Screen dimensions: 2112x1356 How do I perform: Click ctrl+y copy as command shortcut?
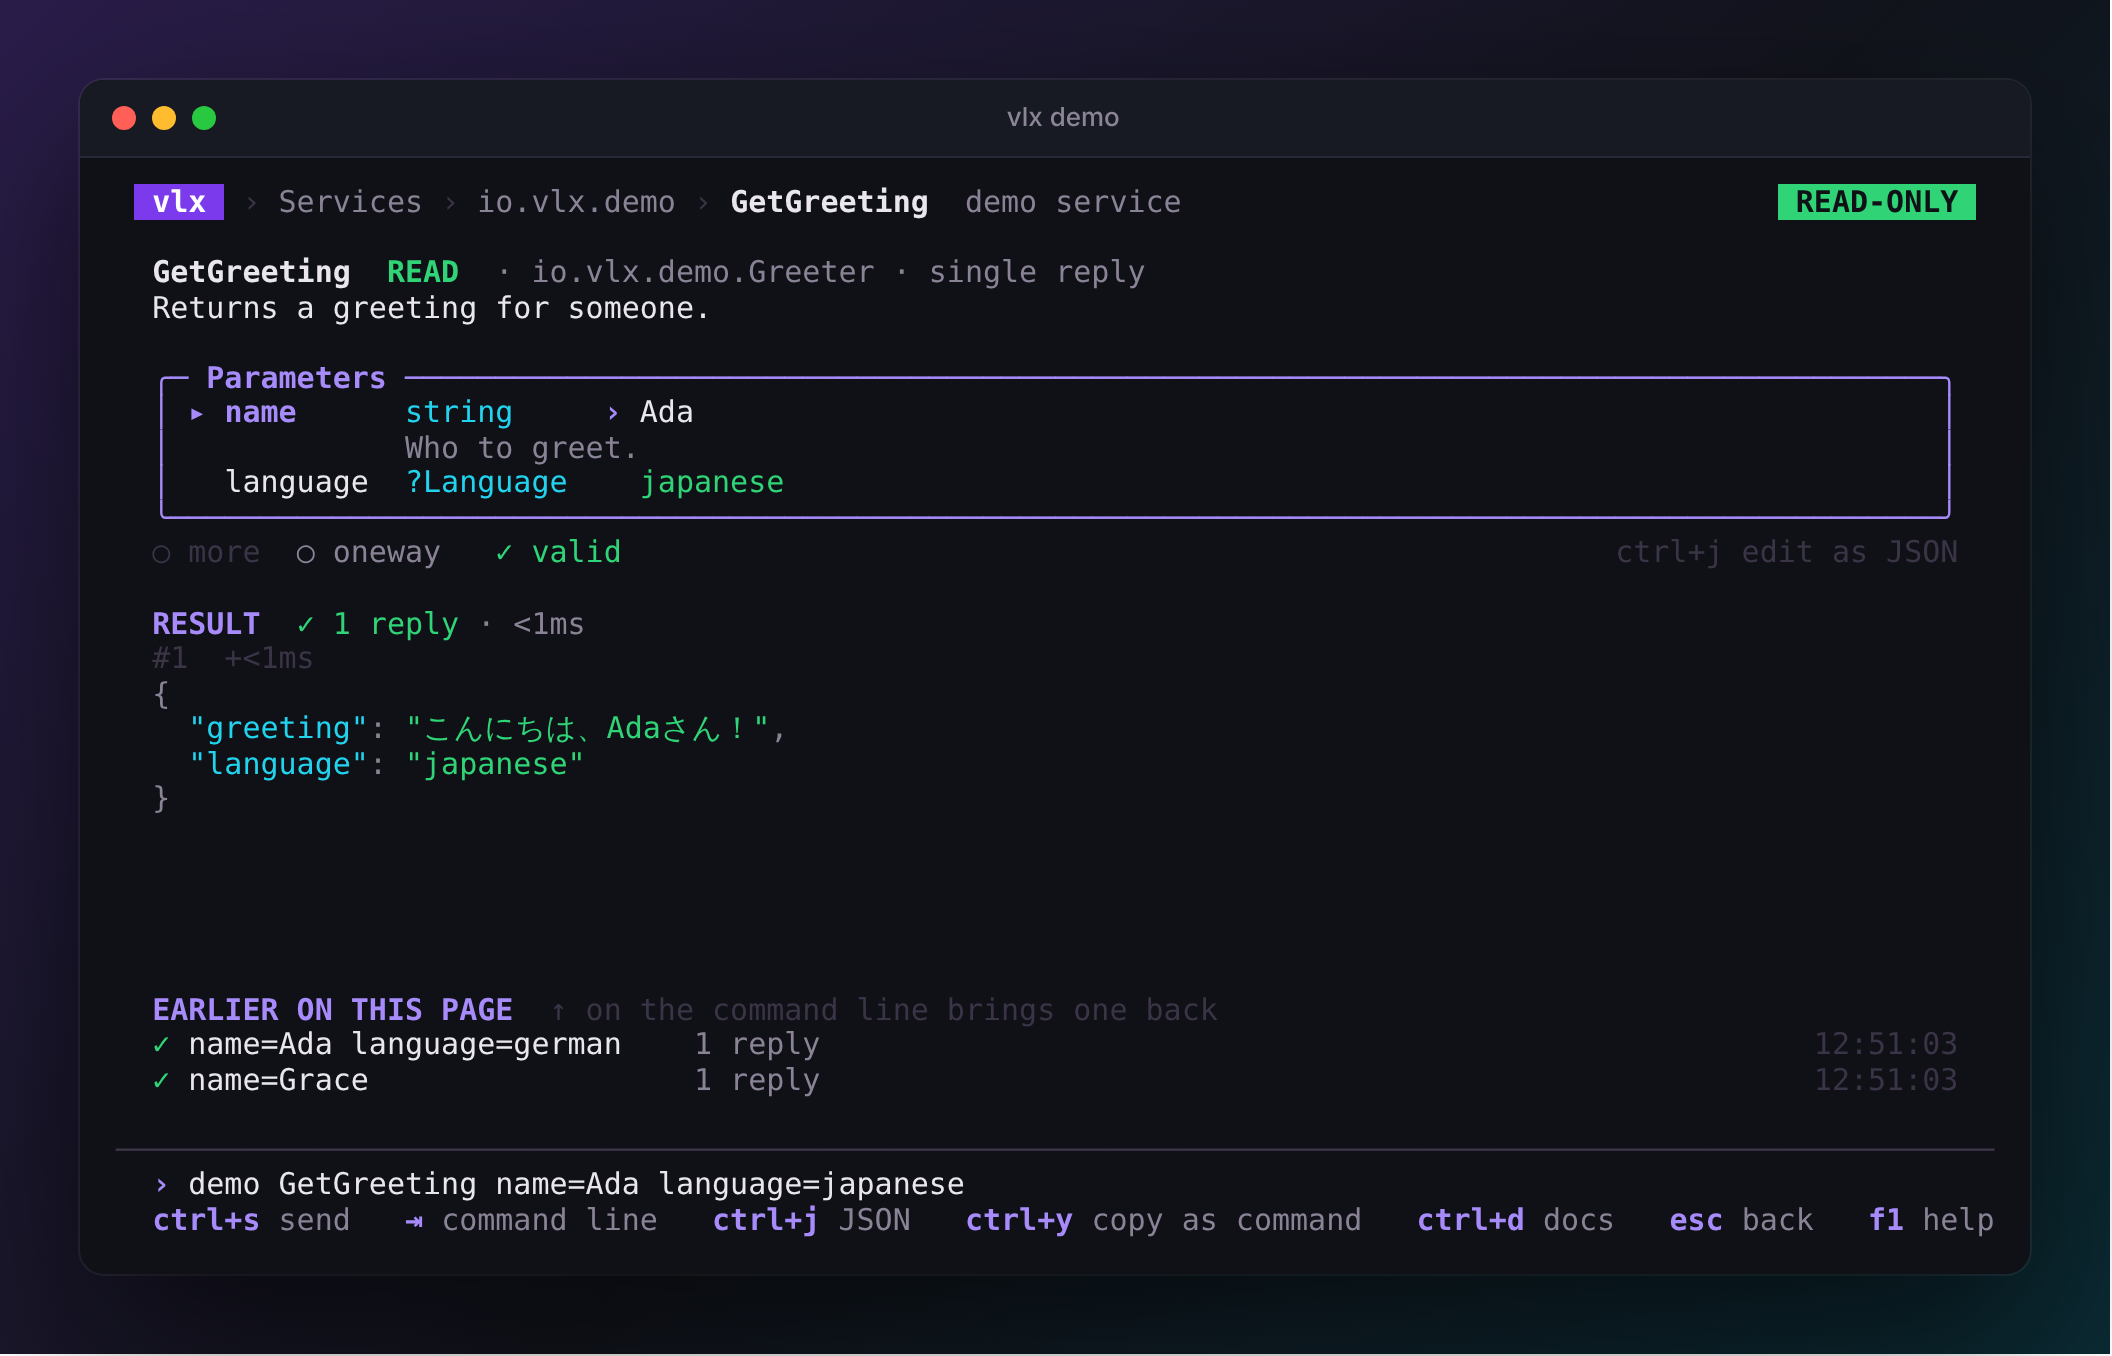[1163, 1220]
